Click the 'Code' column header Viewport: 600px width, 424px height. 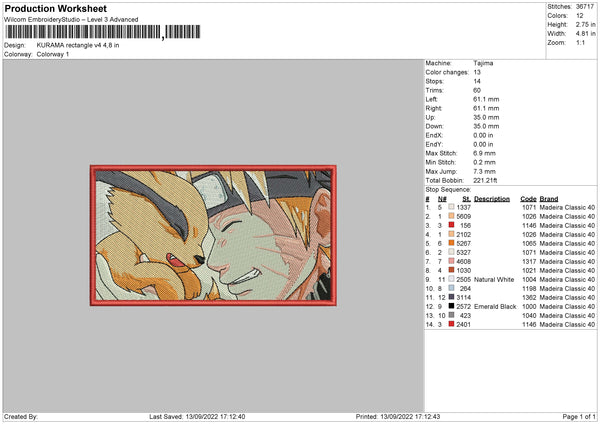coord(528,199)
